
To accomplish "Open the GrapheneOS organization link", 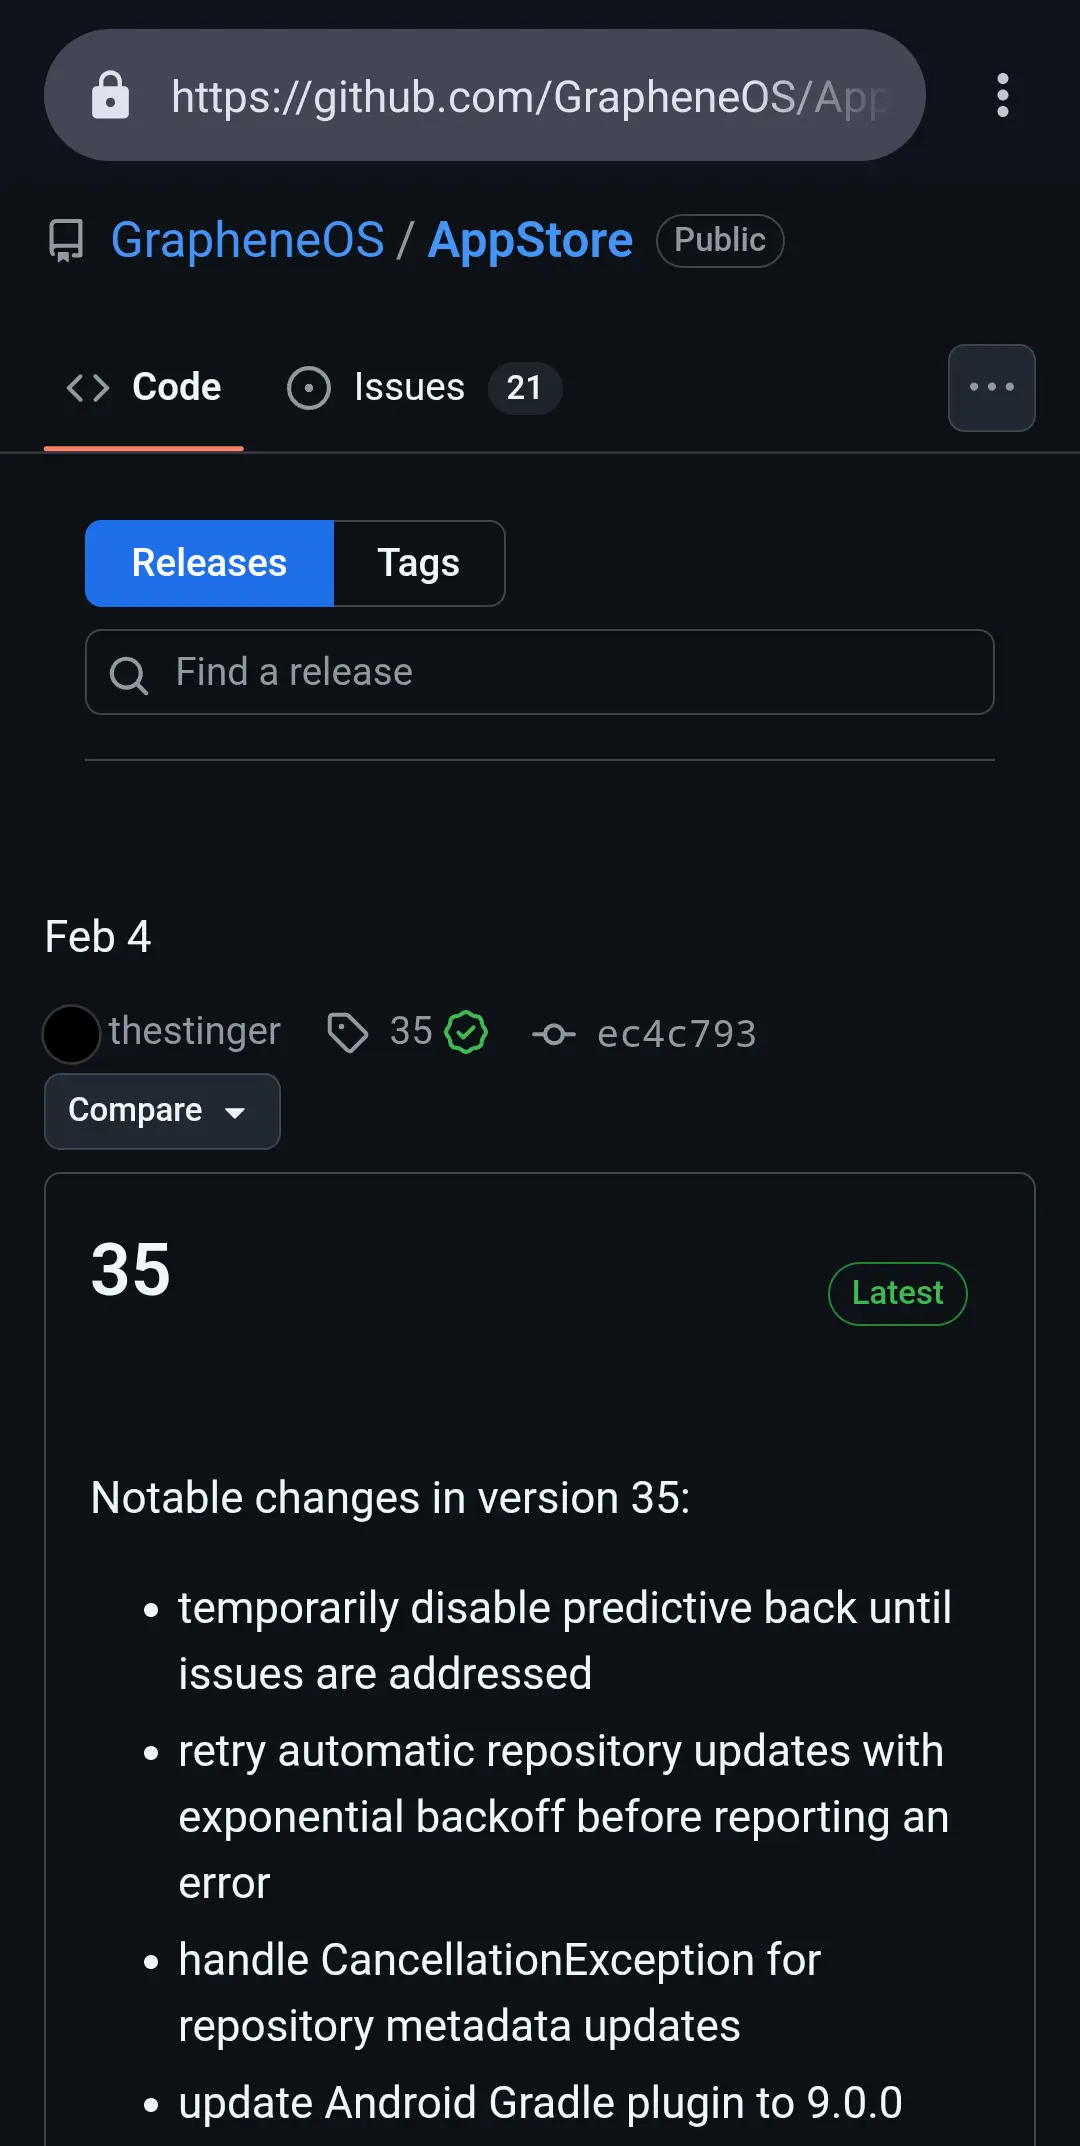I will 247,241.
